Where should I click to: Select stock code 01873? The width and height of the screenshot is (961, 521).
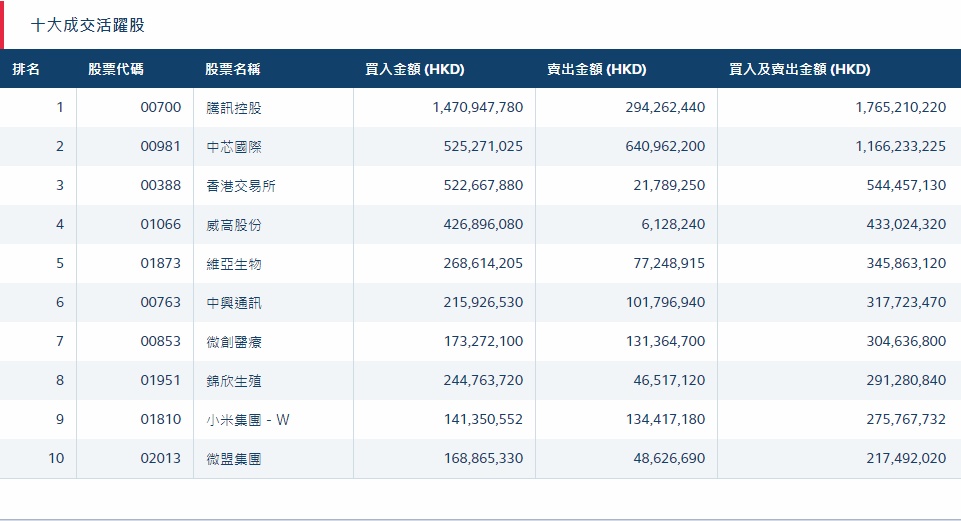tap(161, 264)
